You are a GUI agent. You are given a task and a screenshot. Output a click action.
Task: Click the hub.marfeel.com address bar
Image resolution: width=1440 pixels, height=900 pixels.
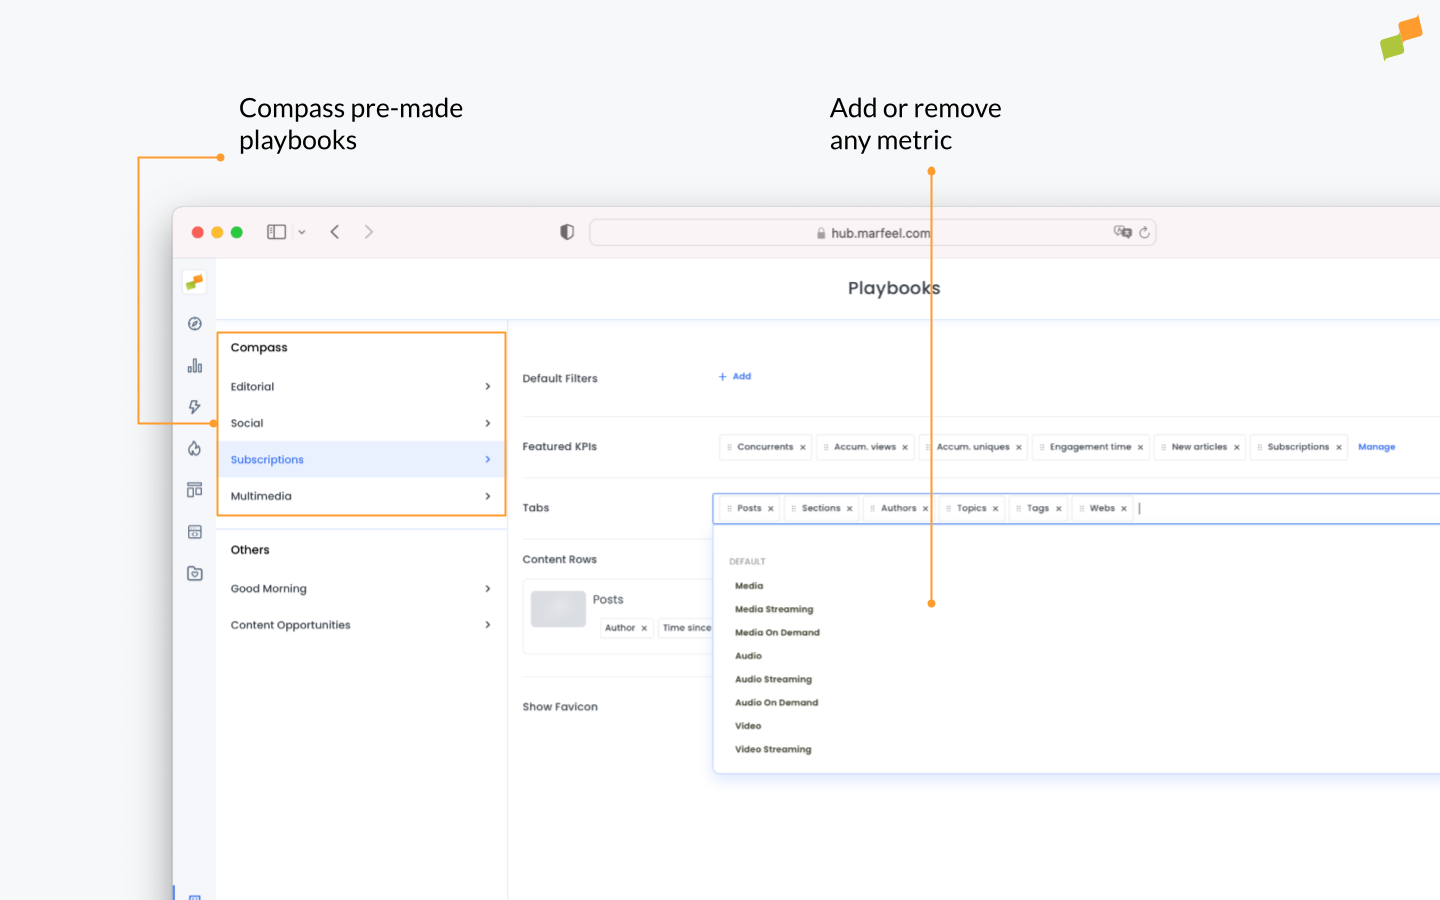[872, 233]
